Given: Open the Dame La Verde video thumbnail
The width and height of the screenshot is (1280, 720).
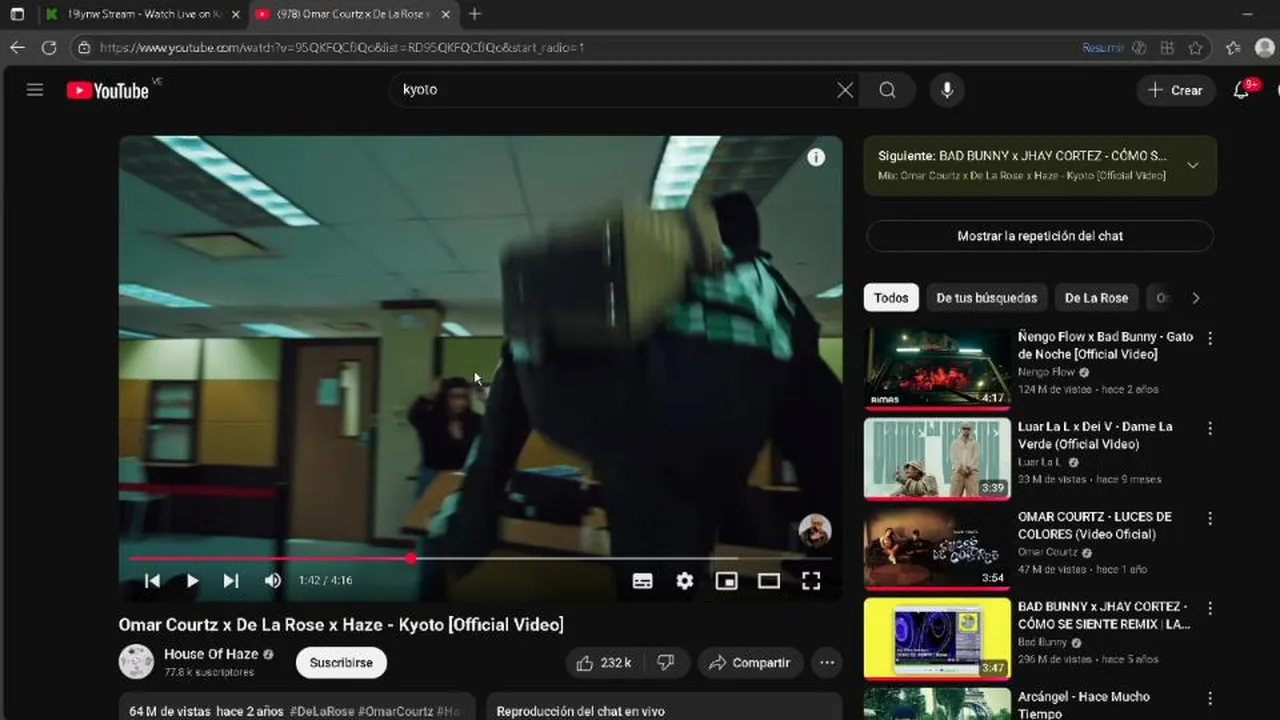Looking at the screenshot, I should click(937, 458).
